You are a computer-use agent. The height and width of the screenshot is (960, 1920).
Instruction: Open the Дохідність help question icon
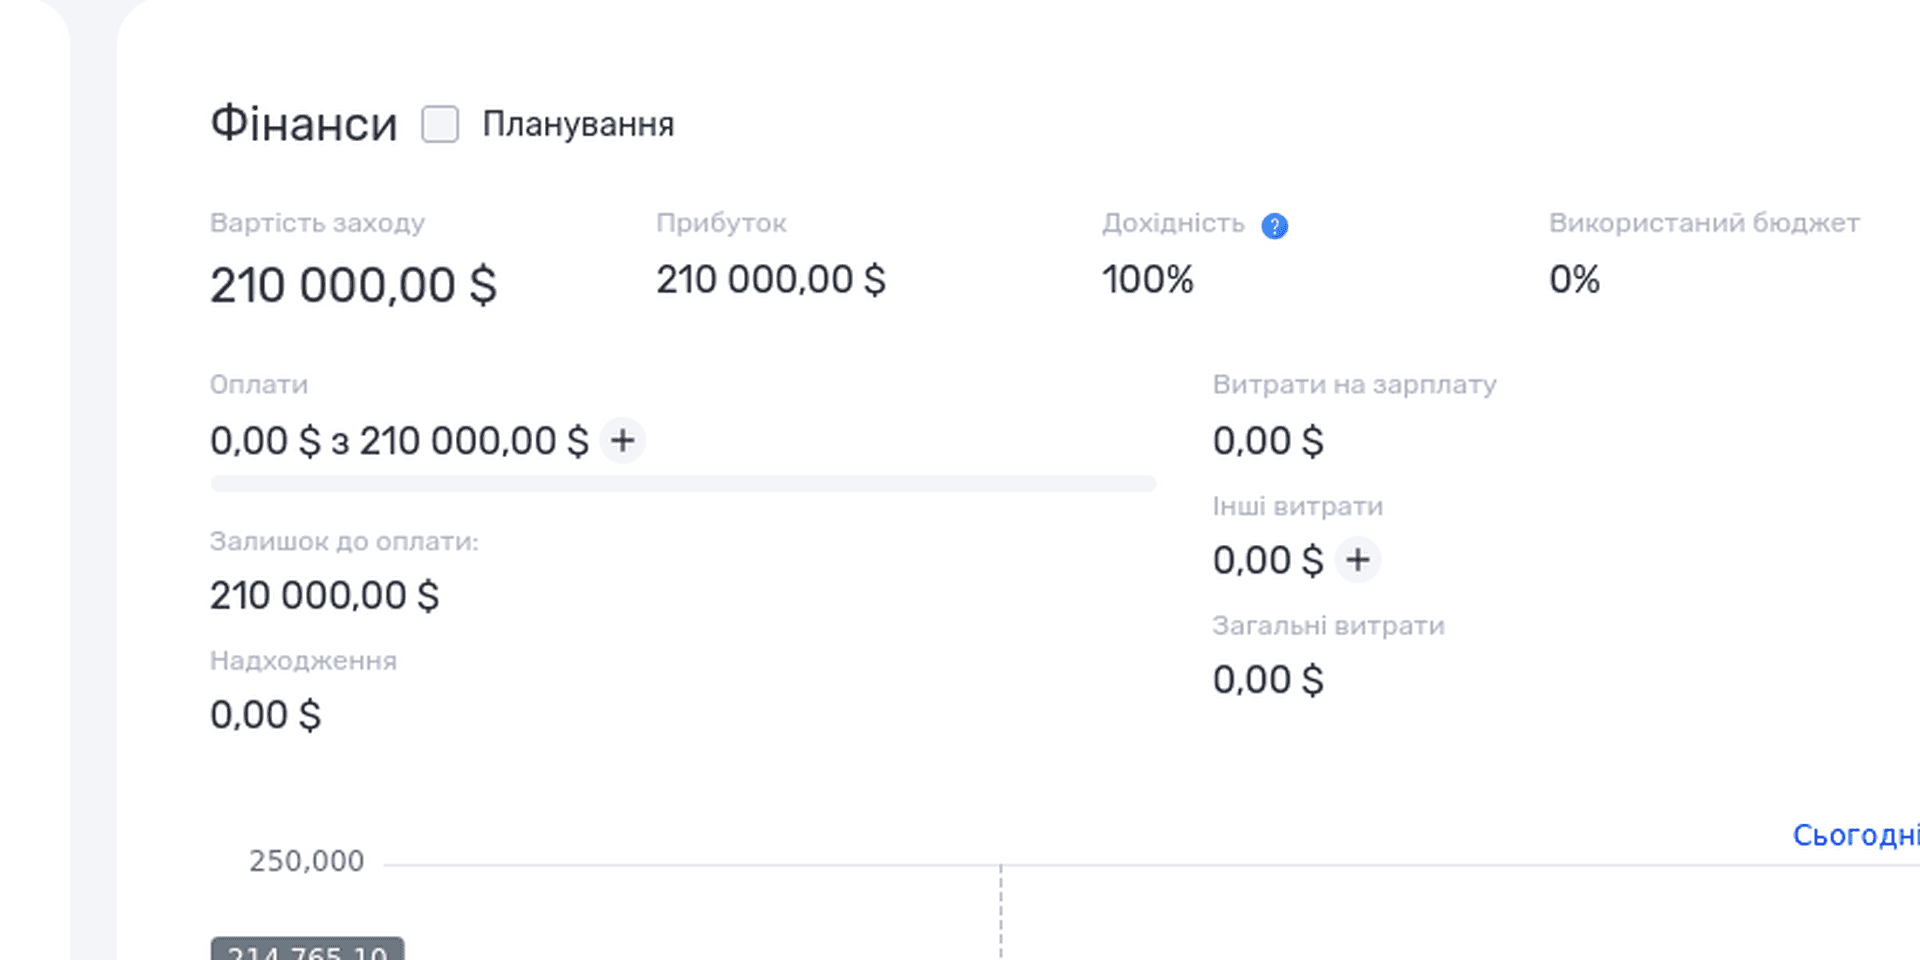pos(1274,226)
